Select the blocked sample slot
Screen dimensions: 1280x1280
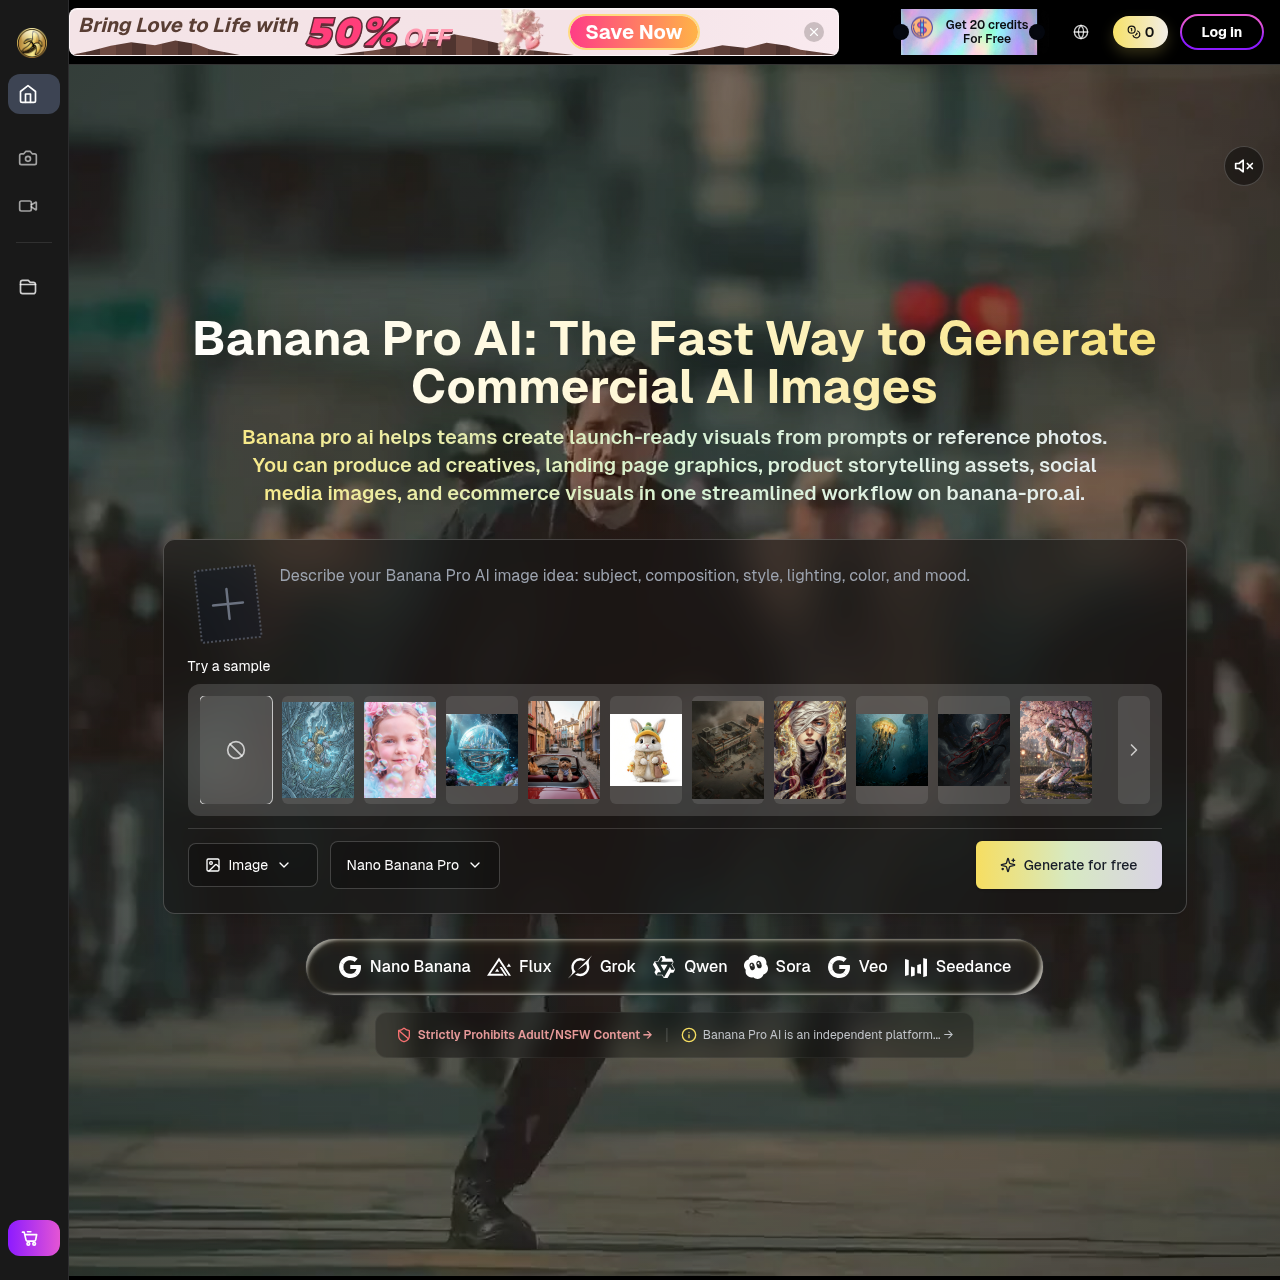pos(235,749)
